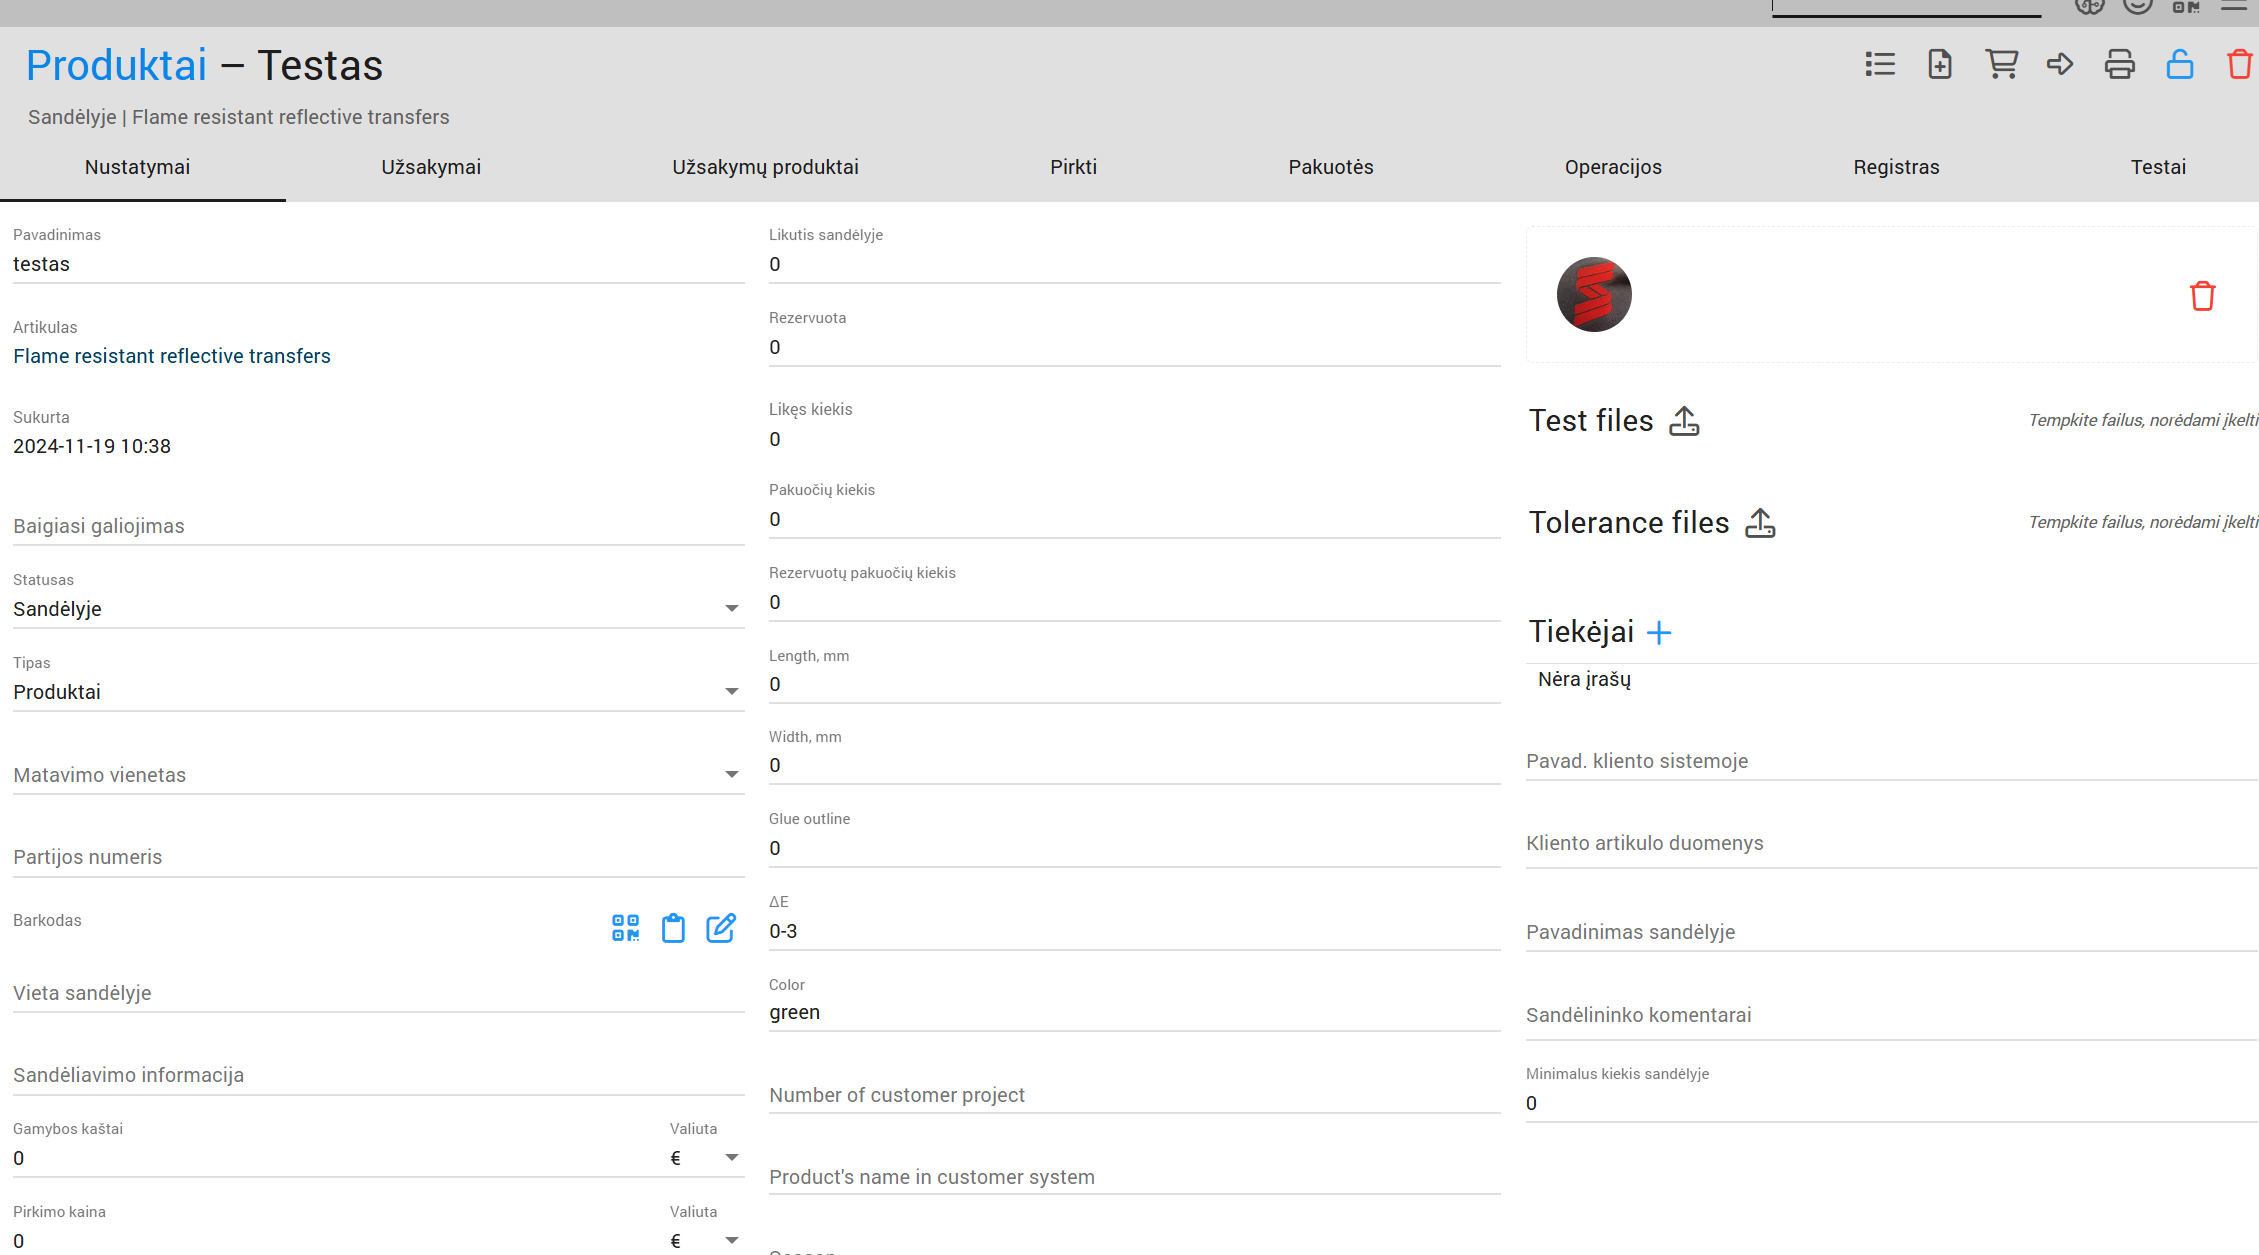Click the Color input field
The width and height of the screenshot is (2259, 1255).
tap(1134, 1012)
